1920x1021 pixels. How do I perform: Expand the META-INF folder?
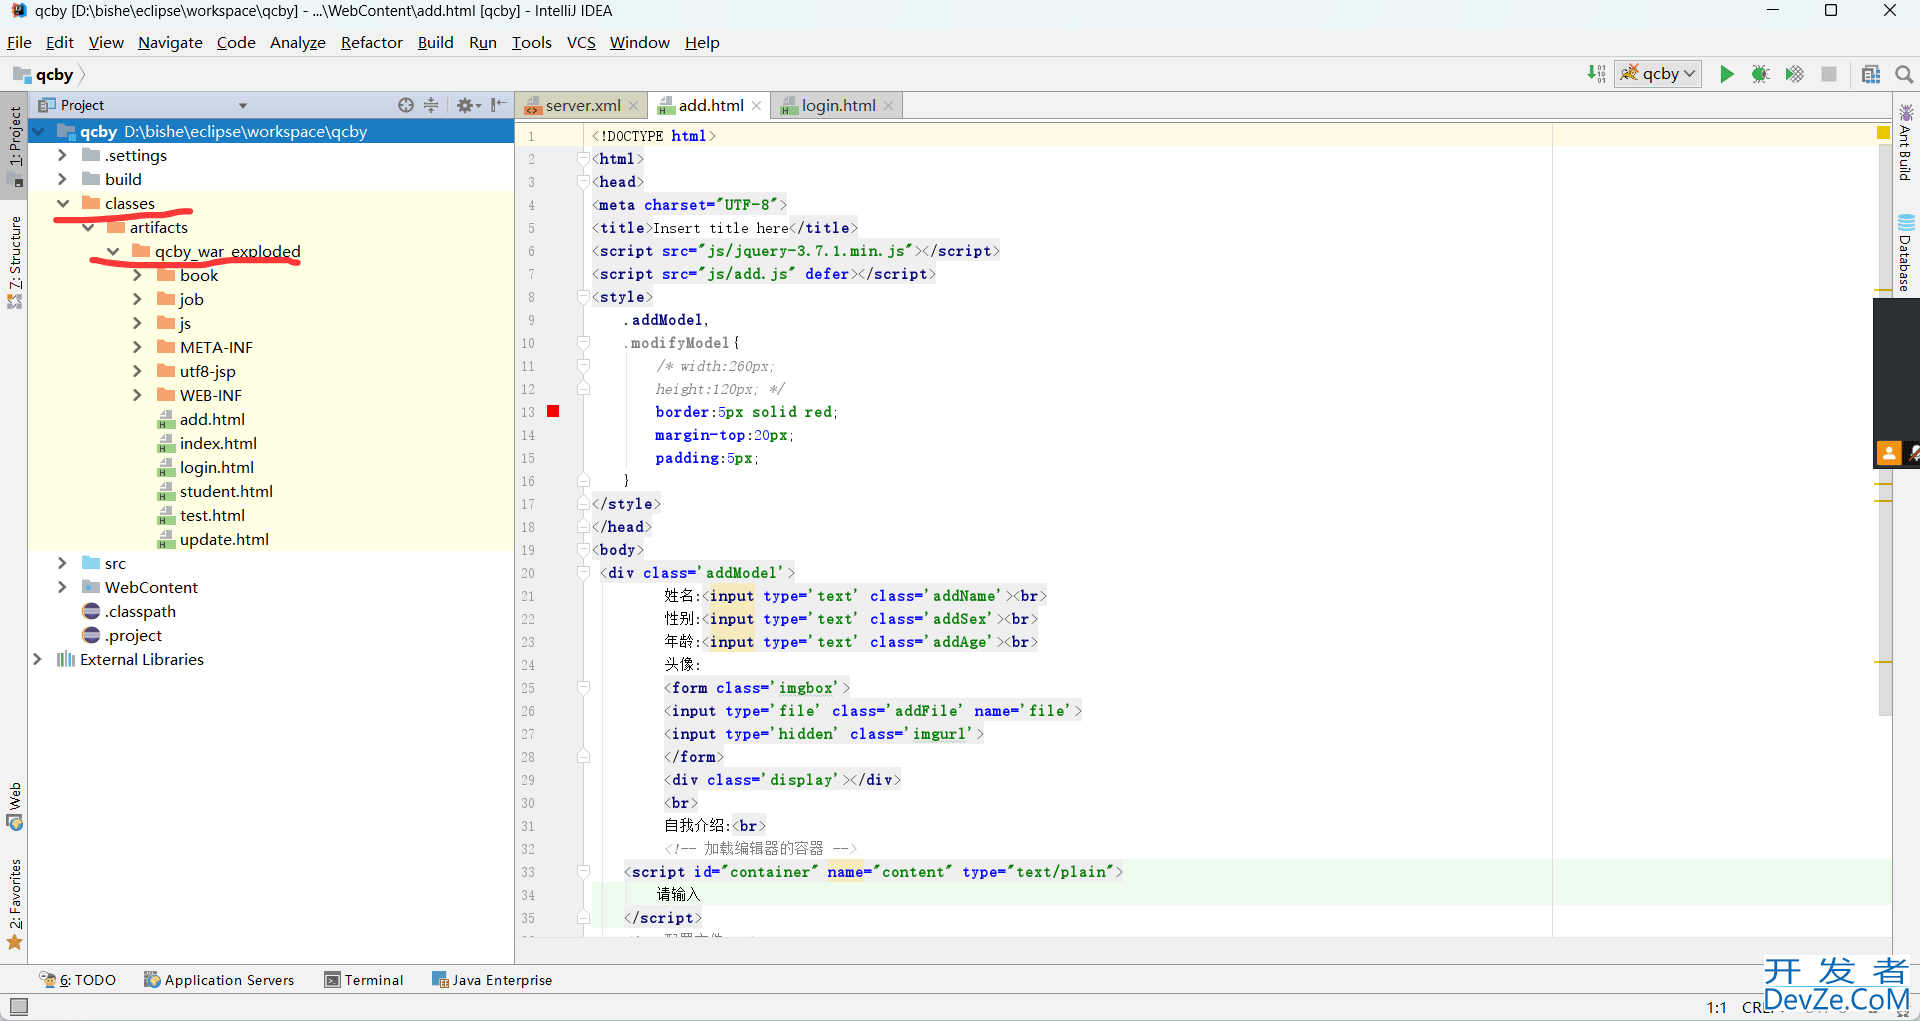pos(137,347)
